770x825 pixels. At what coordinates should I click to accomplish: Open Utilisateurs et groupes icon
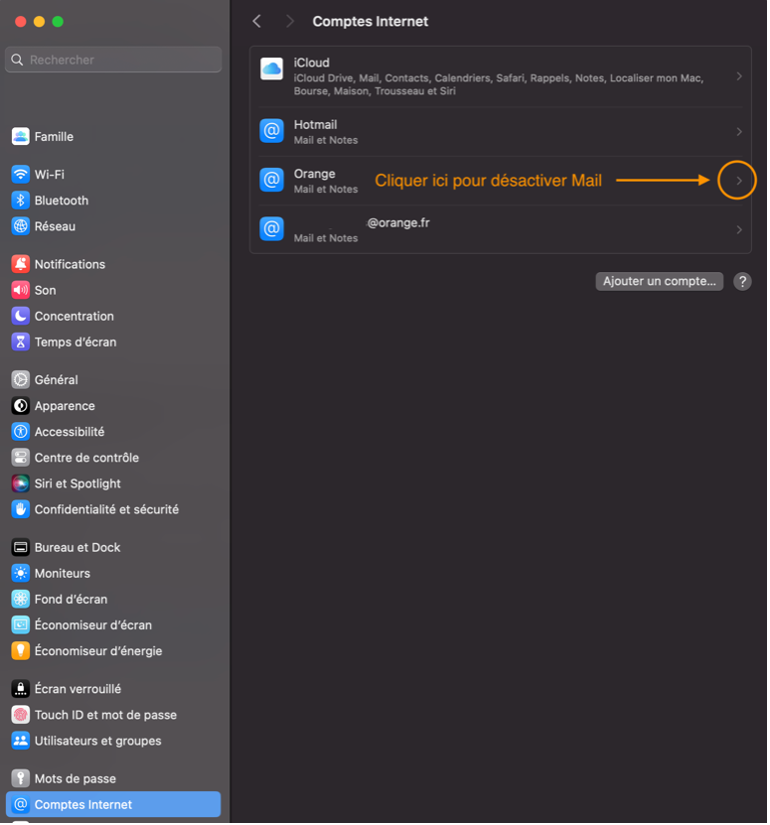click(21, 741)
